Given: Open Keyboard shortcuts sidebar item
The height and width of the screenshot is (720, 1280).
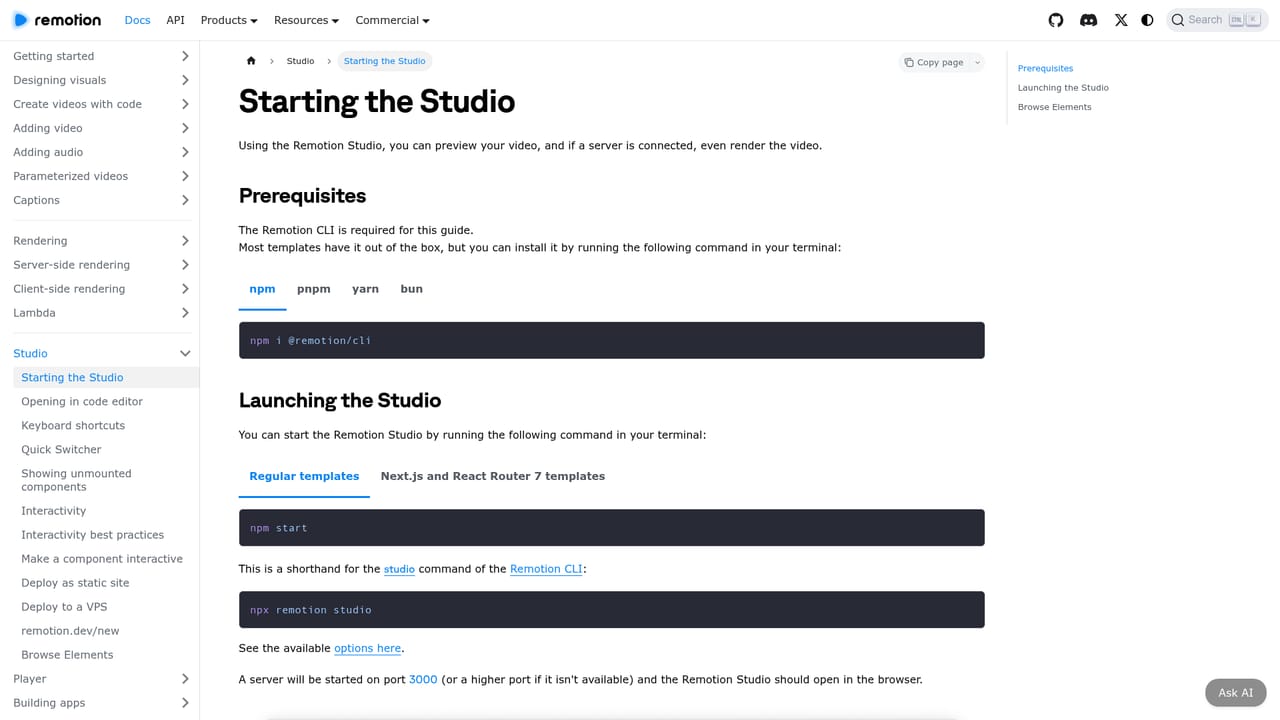Looking at the screenshot, I should pyautogui.click(x=106, y=425).
